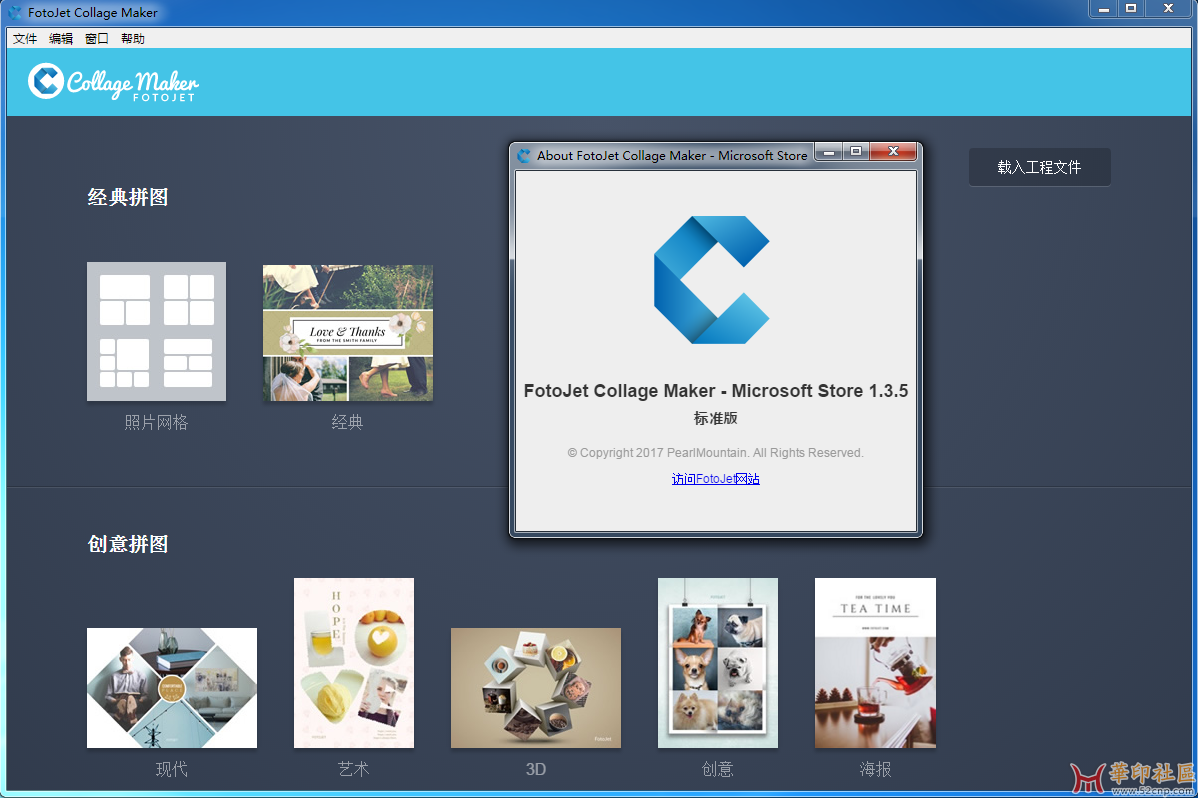Click the About dialog title bar icon
The height and width of the screenshot is (798, 1198).
(x=524, y=155)
